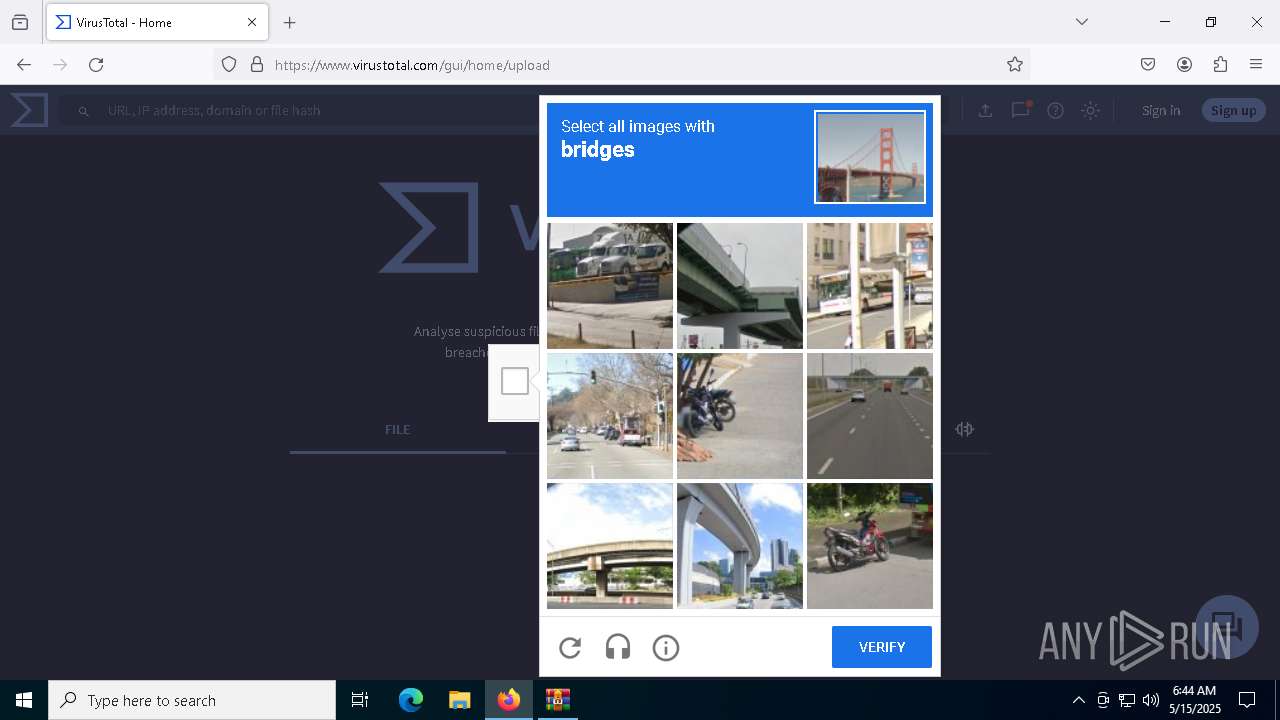This screenshot has width=1280, height=720.
Task: Switch to the FILE tab
Action: (398, 429)
